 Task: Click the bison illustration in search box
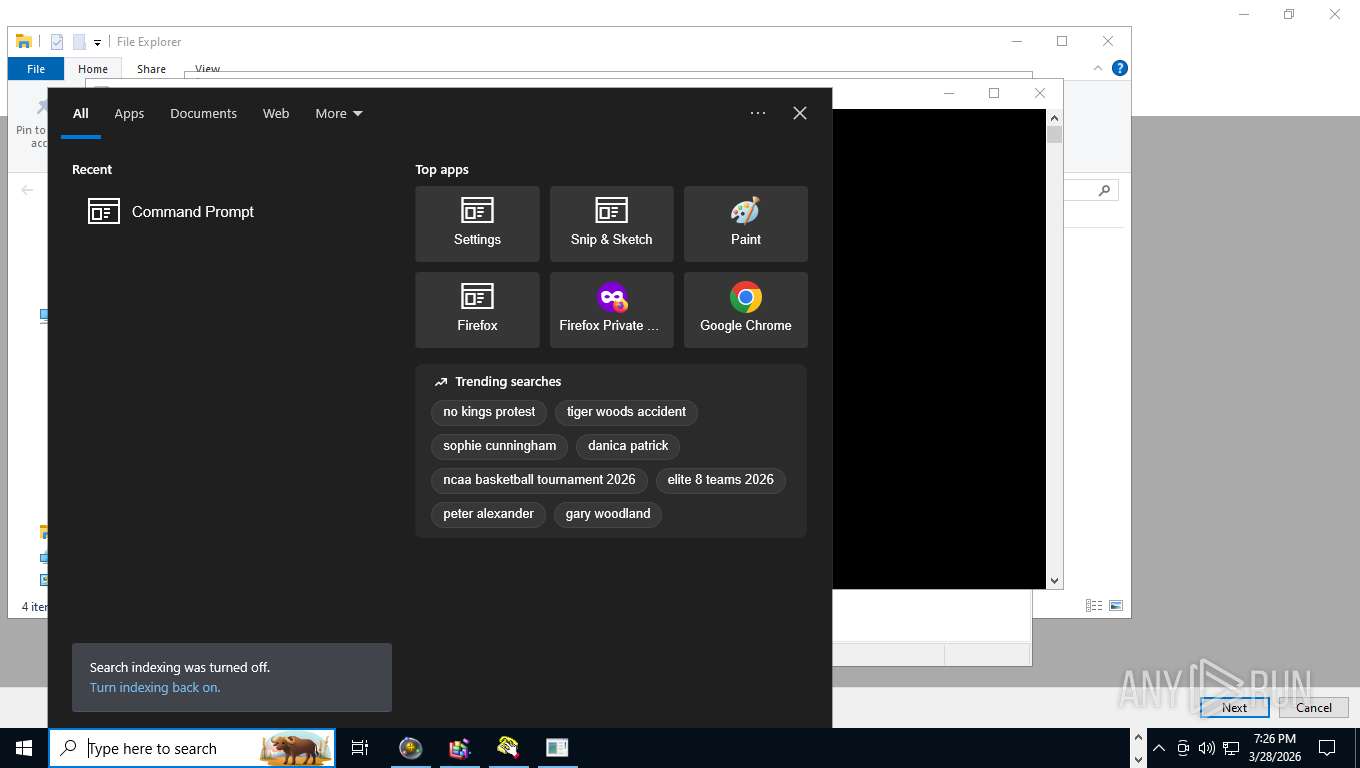click(295, 748)
